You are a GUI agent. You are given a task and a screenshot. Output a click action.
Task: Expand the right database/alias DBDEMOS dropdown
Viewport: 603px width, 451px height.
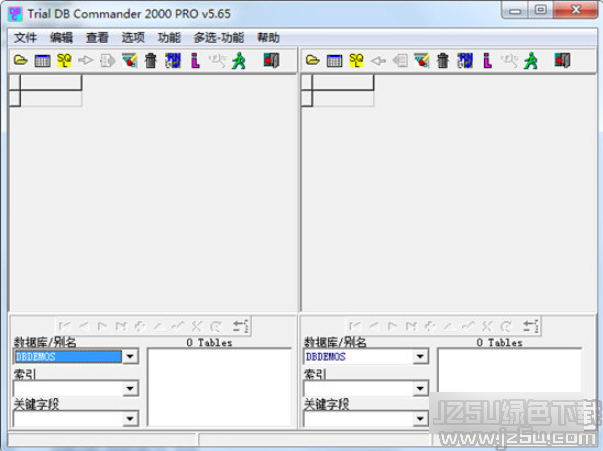(420, 356)
